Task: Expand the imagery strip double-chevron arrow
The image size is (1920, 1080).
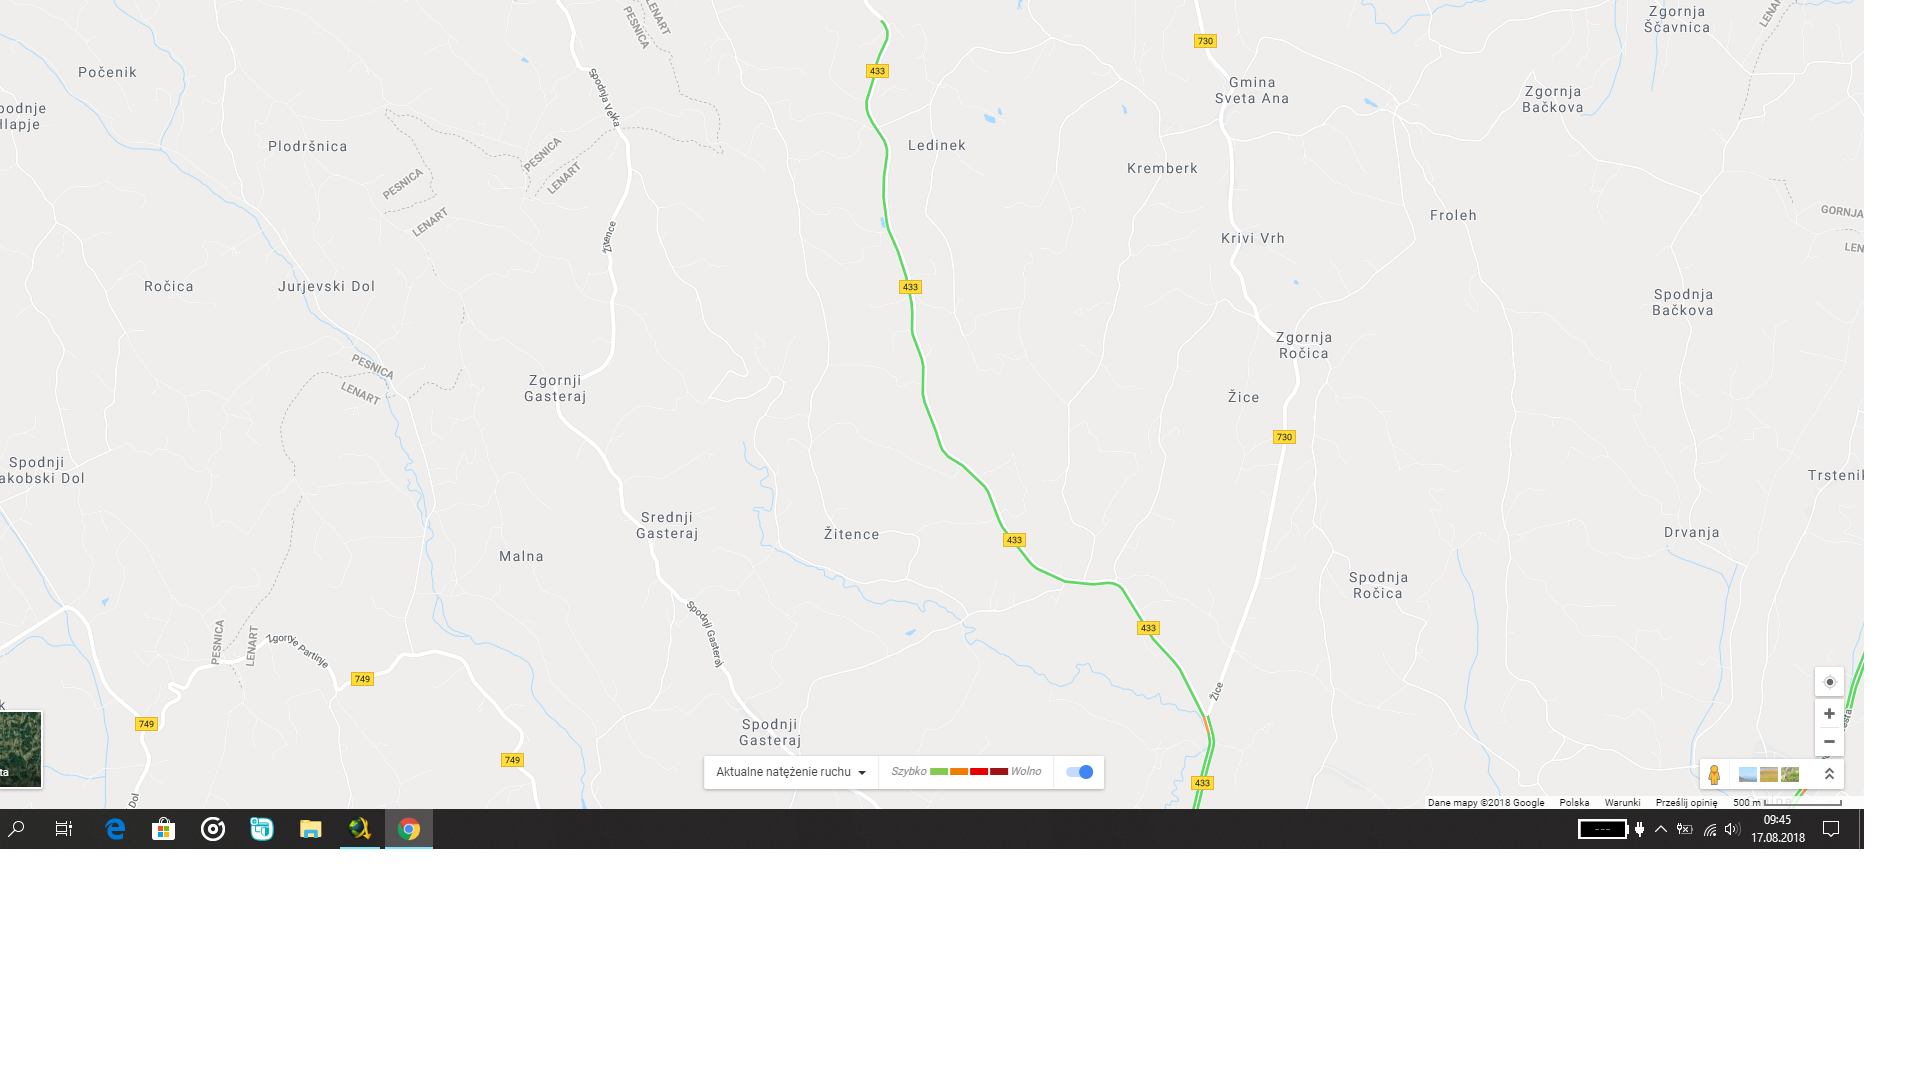Action: [1829, 774]
